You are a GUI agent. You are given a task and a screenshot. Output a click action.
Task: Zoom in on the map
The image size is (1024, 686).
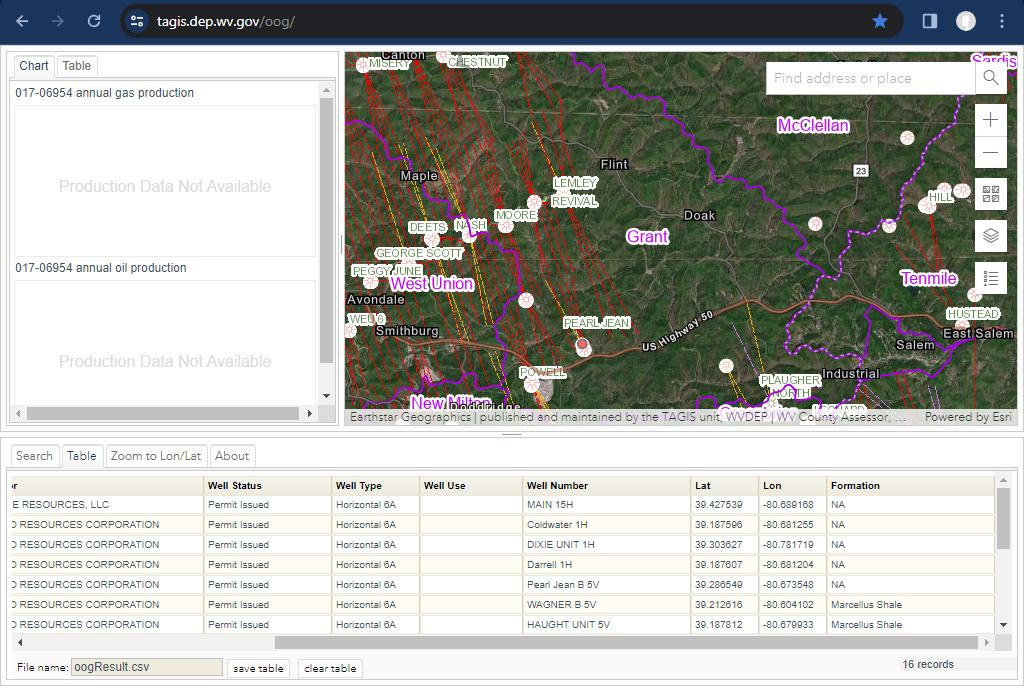(x=990, y=120)
